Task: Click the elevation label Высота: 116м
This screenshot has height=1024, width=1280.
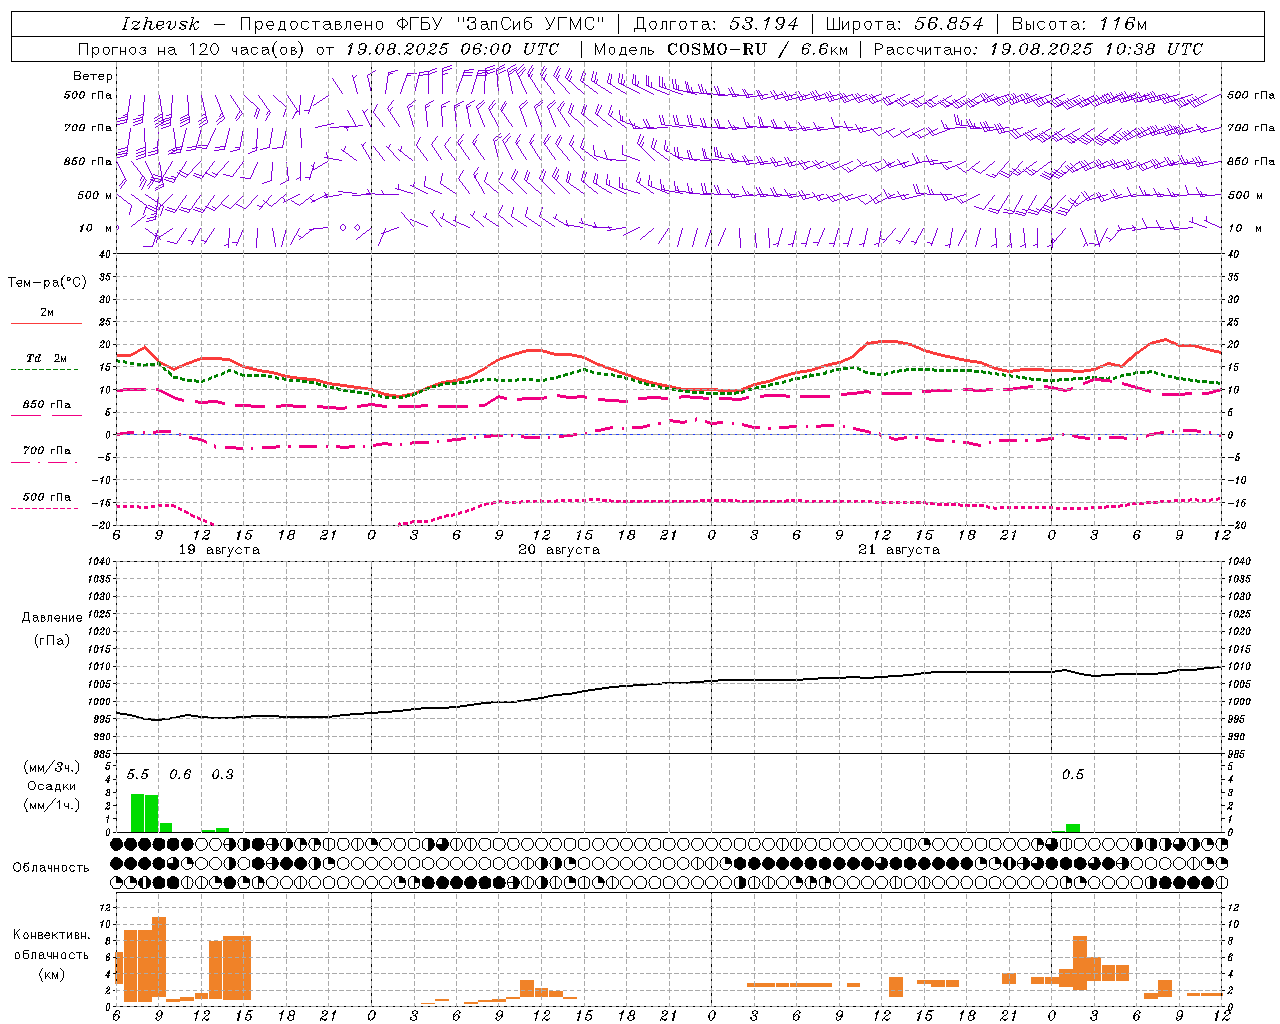Action: 1080,24
